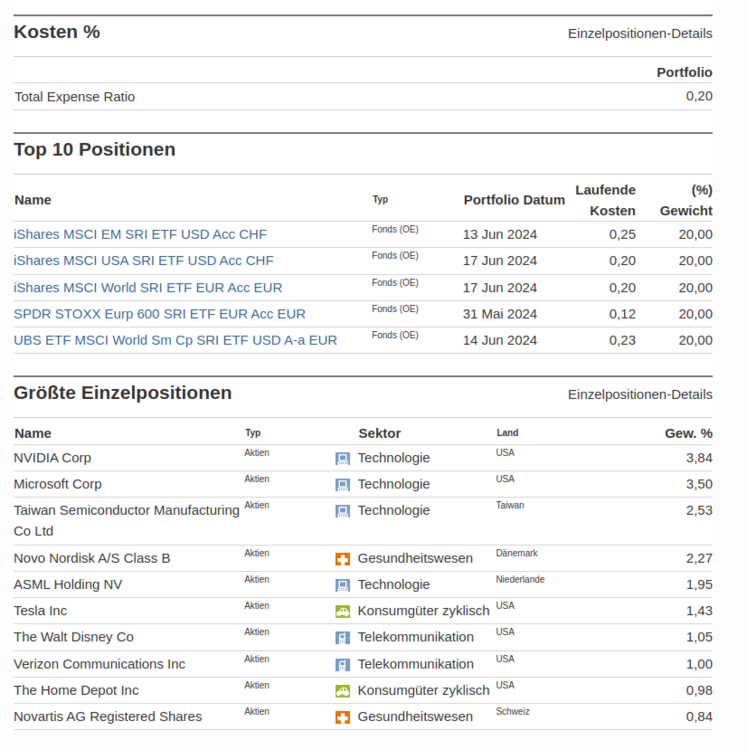Click the Telekommunikation icon in Verizon Communications row

(x=342, y=664)
